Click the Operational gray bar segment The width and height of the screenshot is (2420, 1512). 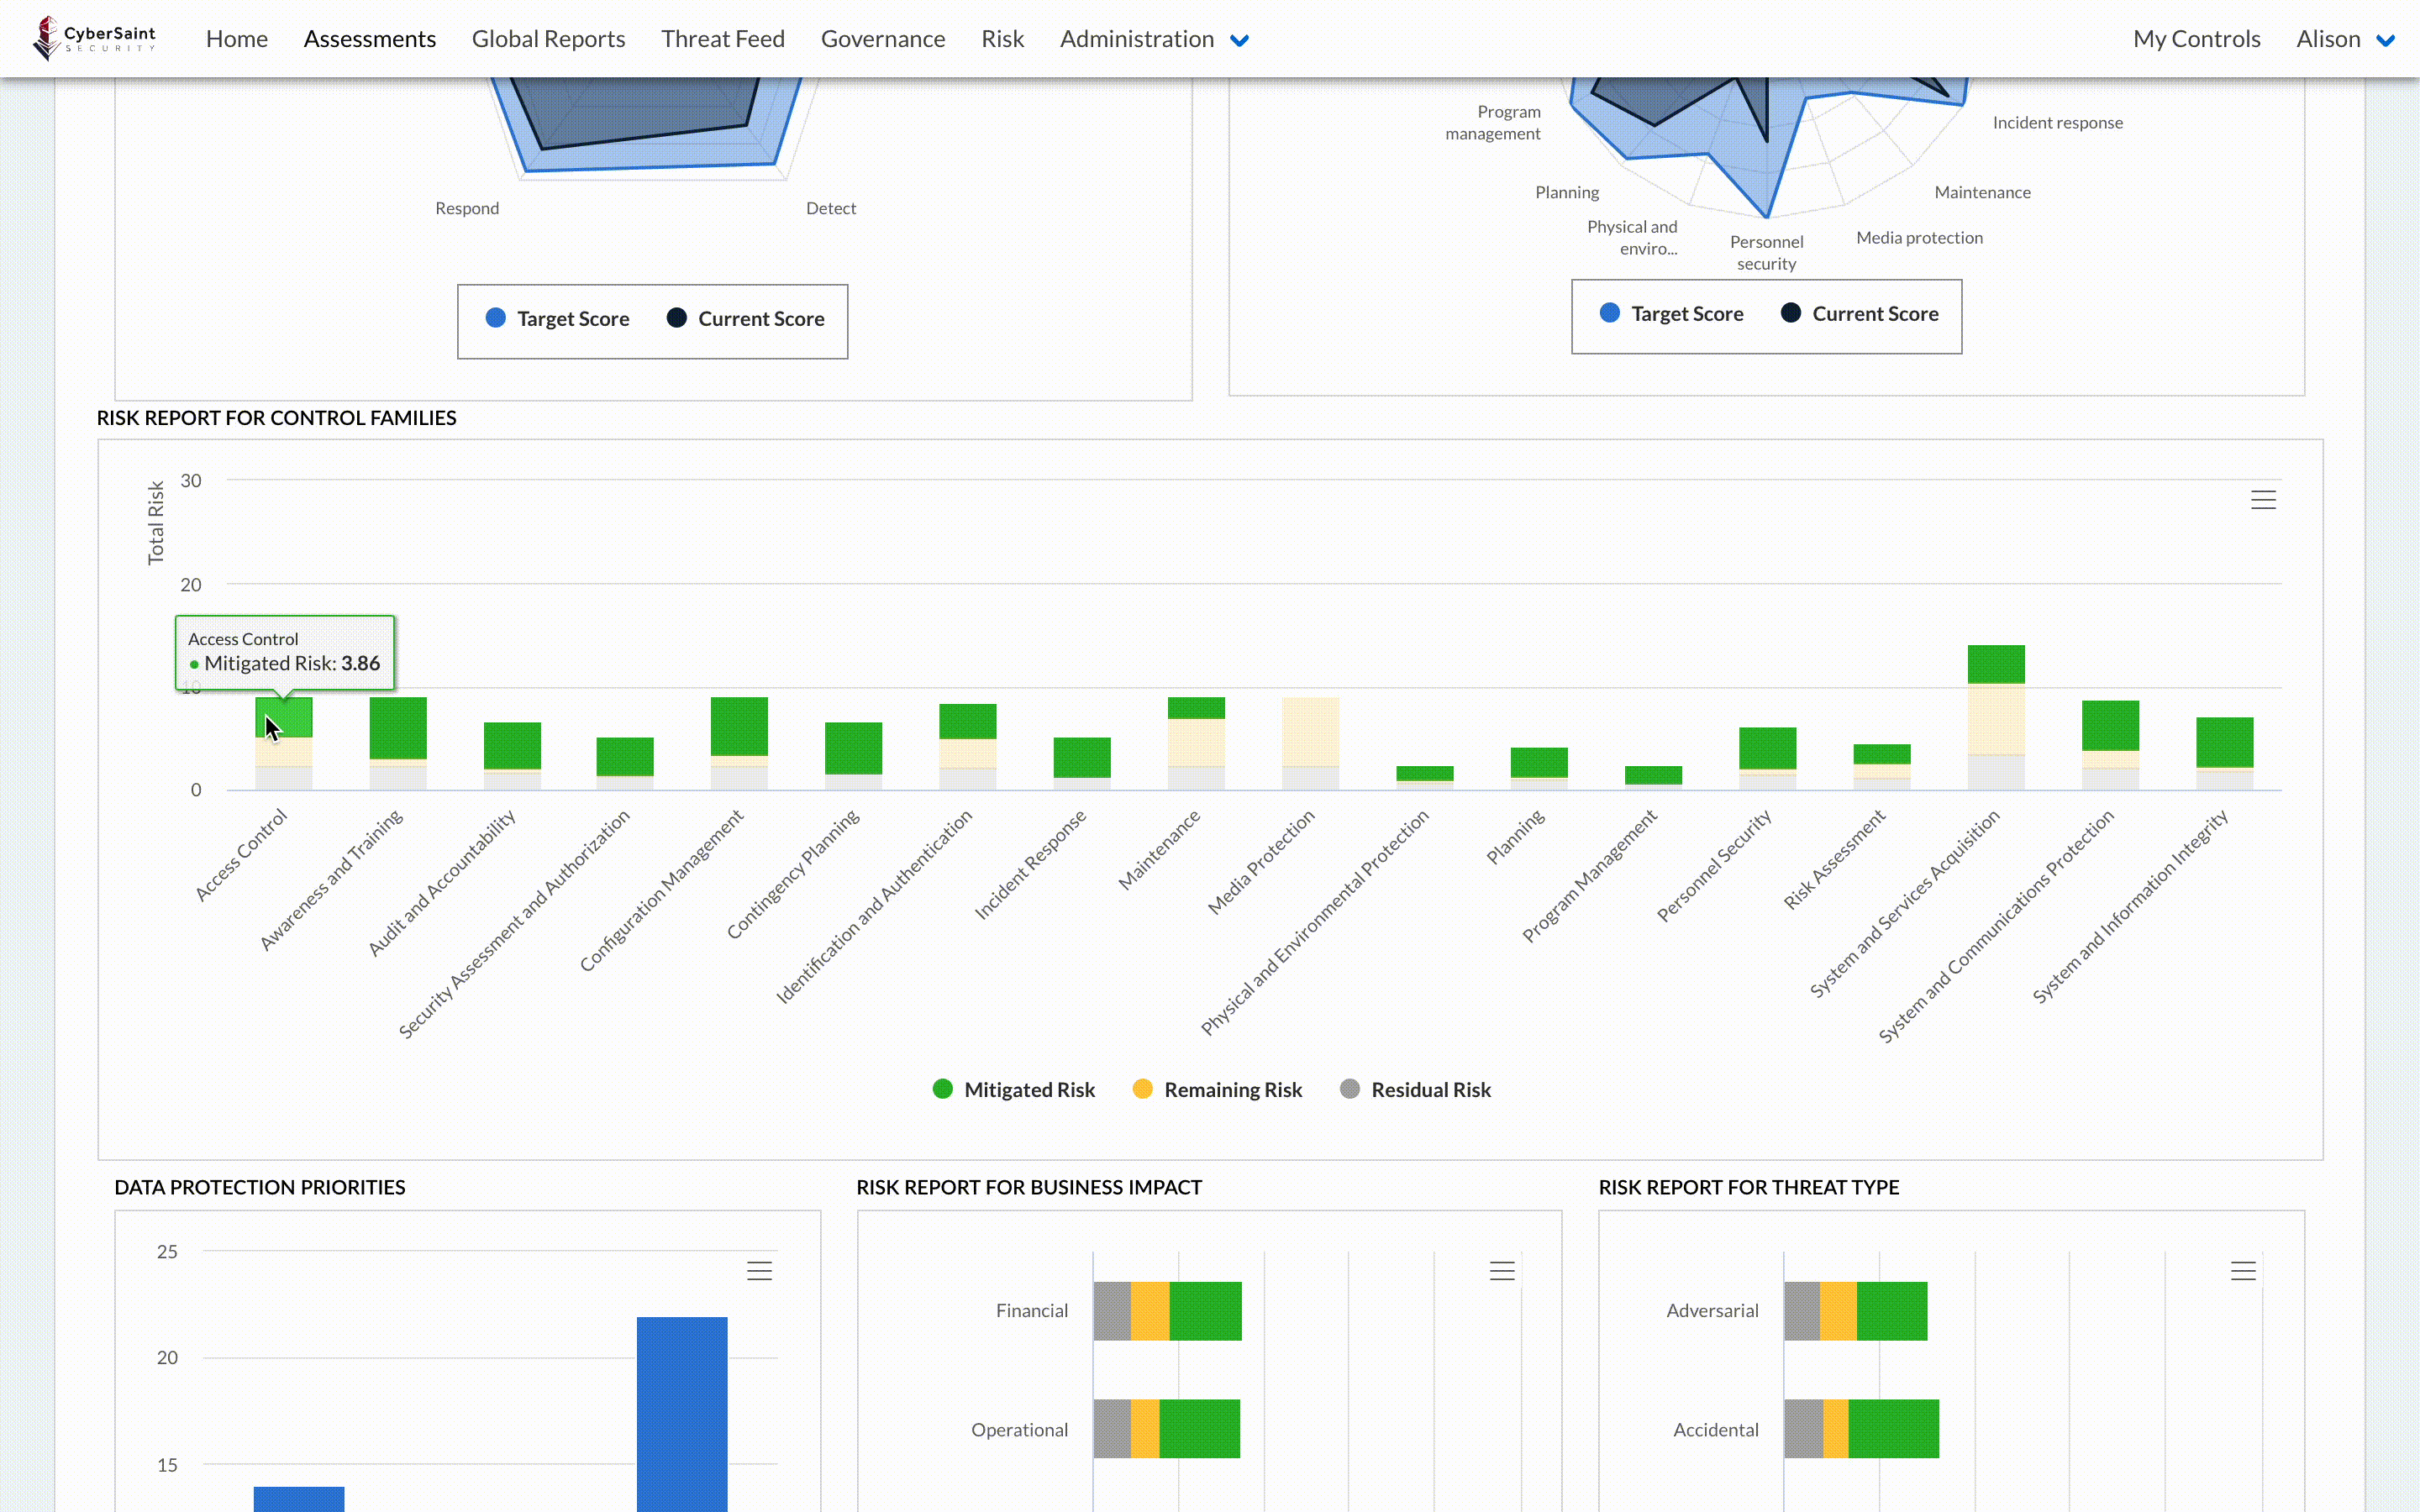[x=1112, y=1428]
